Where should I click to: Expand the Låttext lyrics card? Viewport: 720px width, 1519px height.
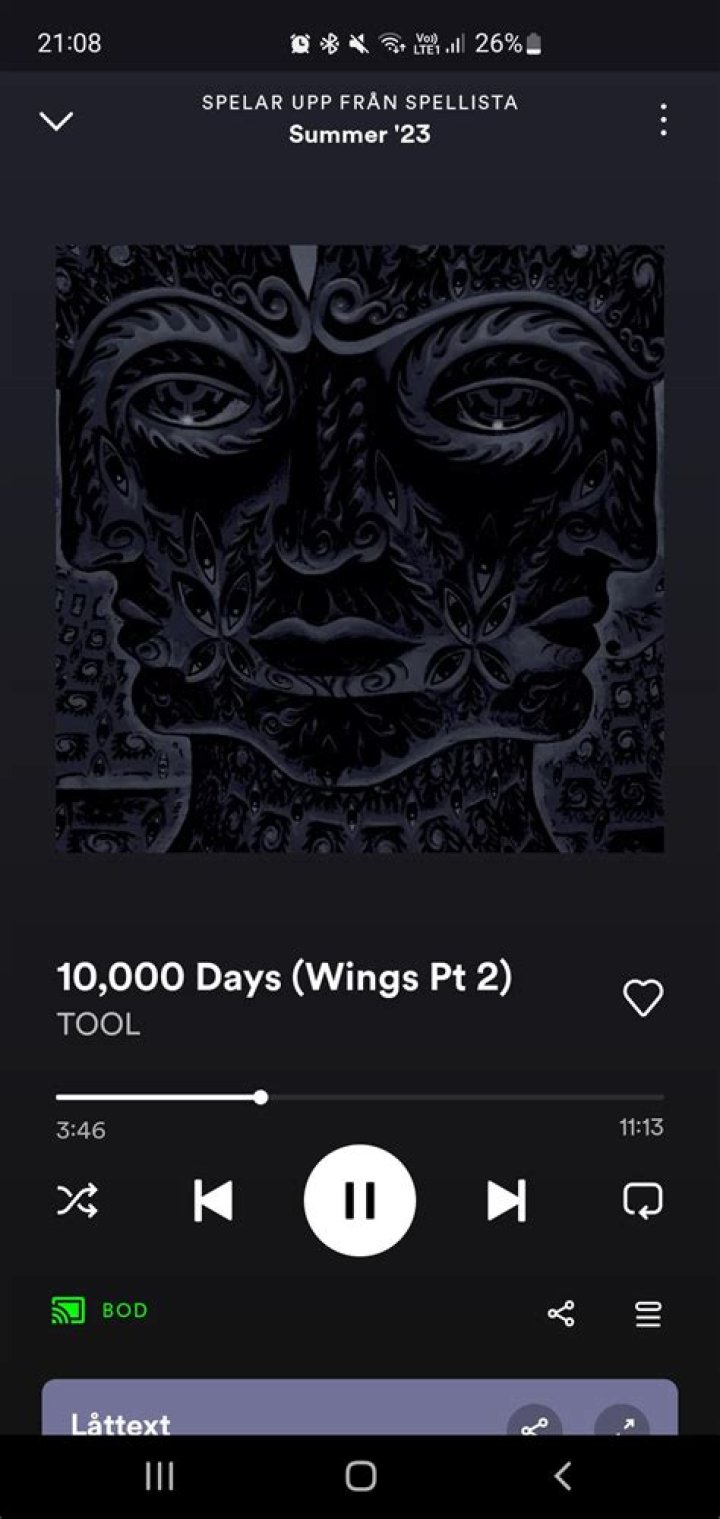[x=622, y=1425]
